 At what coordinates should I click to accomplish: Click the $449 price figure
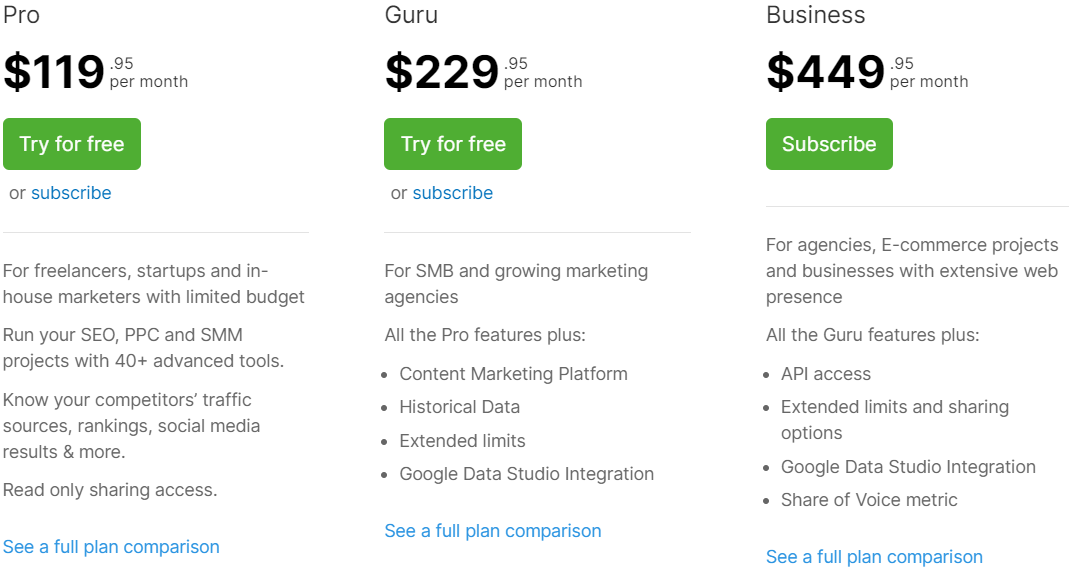point(825,72)
